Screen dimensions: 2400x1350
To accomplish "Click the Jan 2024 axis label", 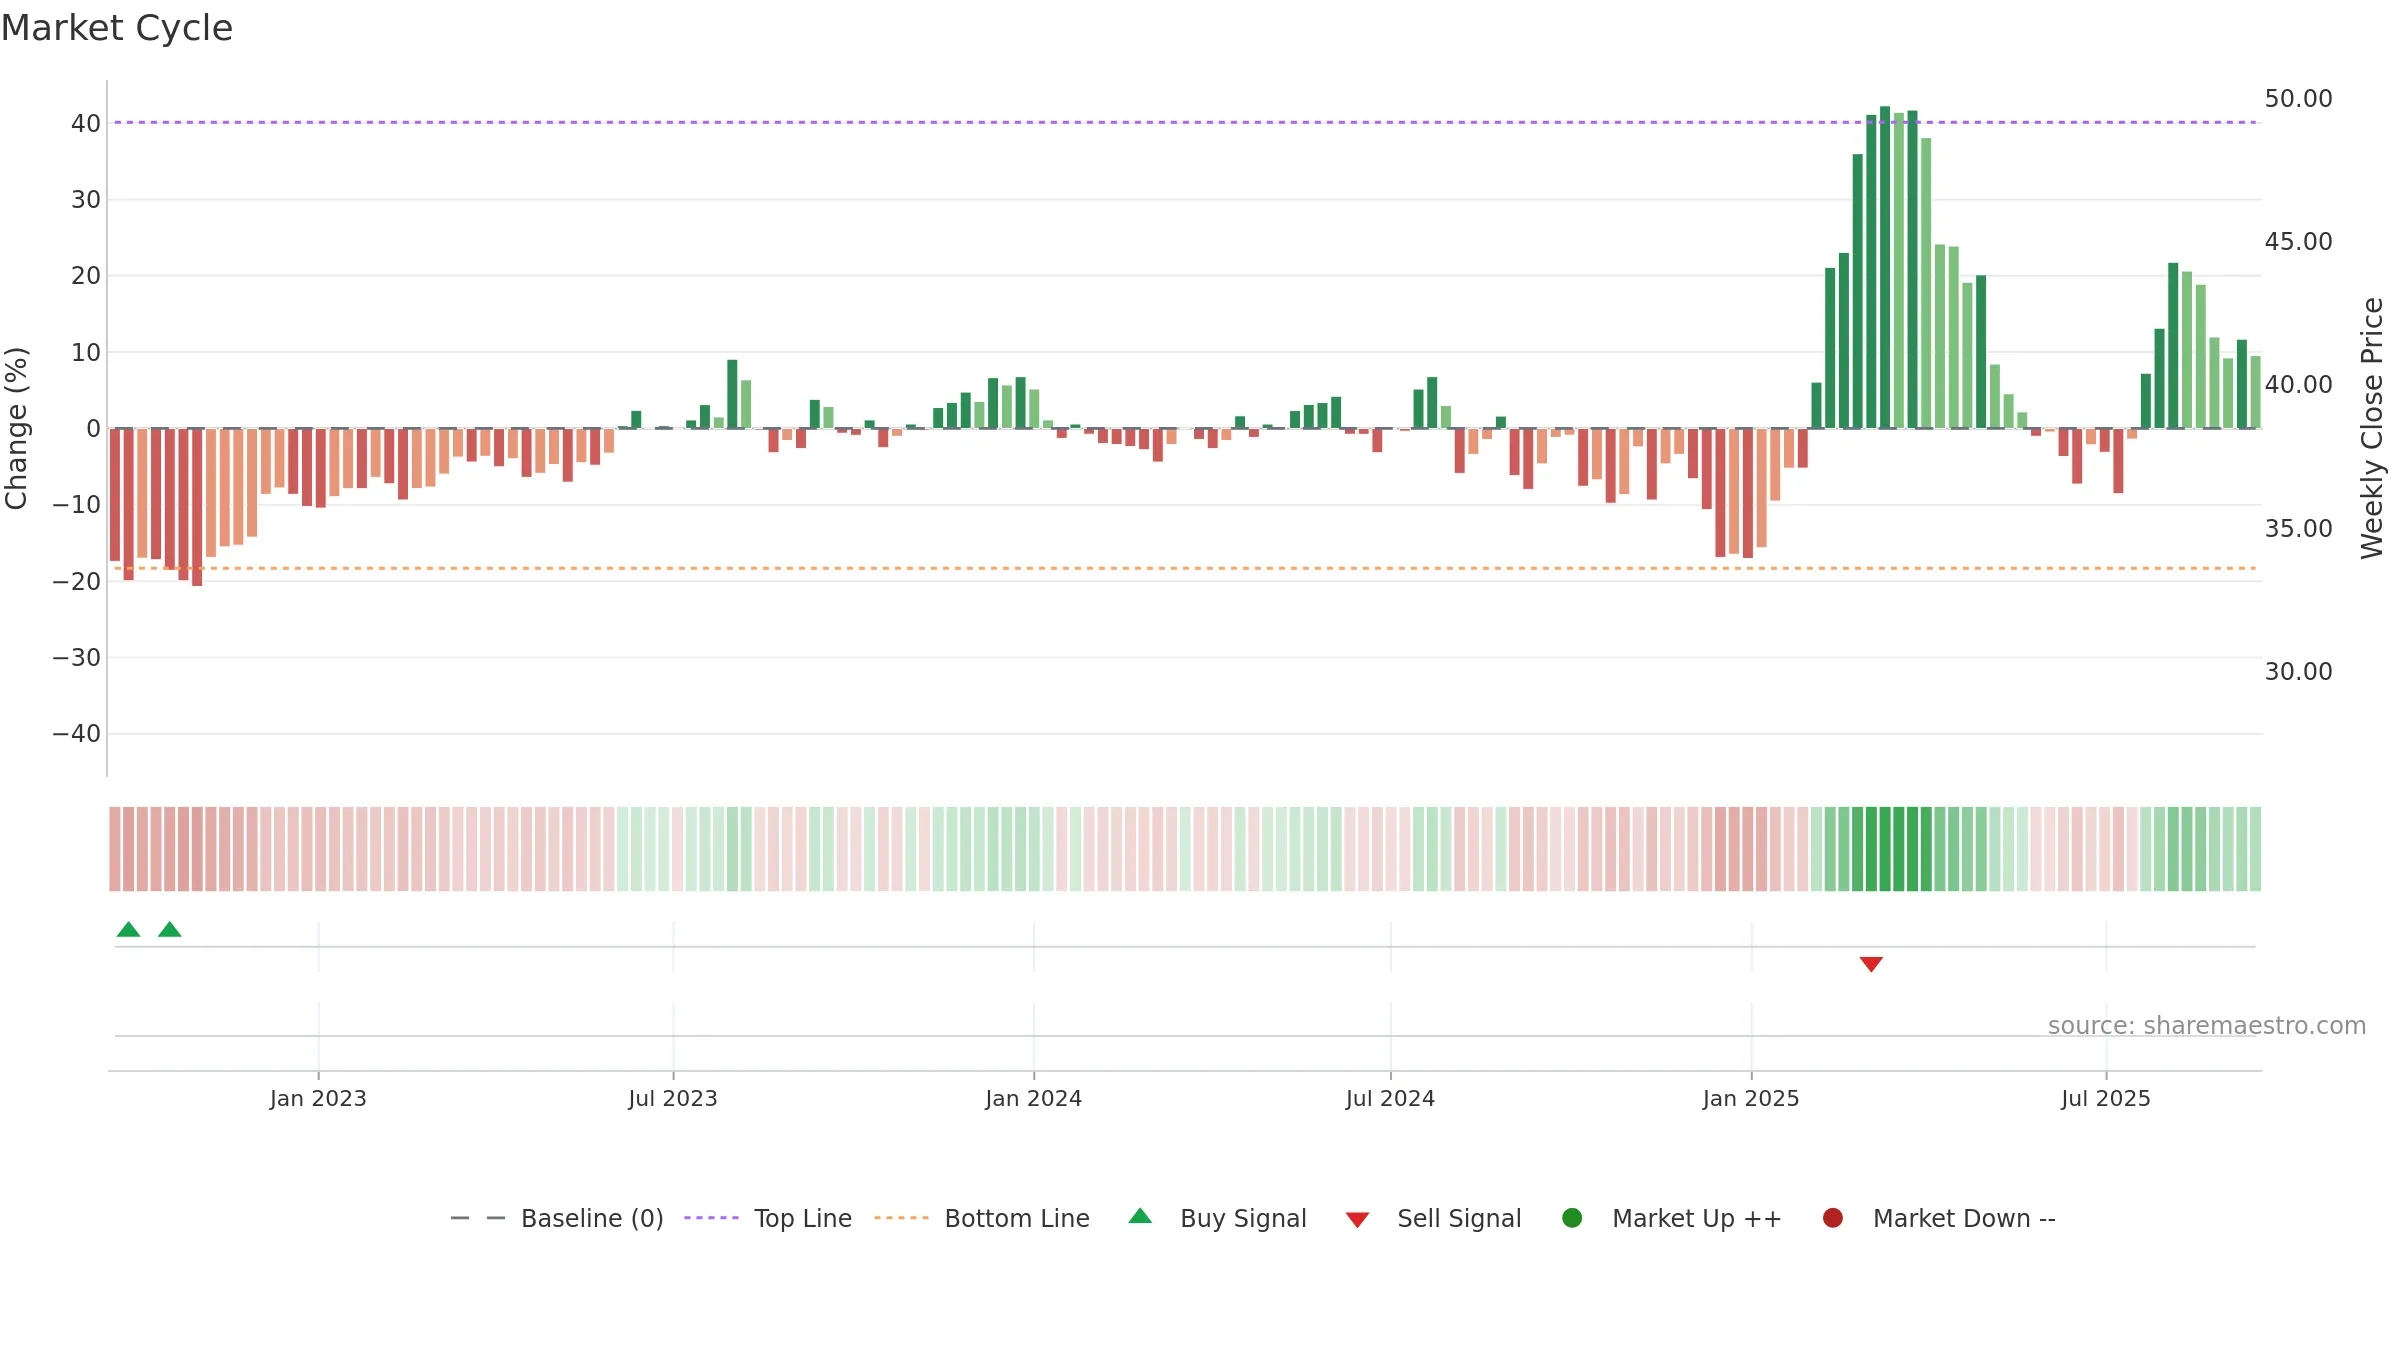I will pos(1033,1099).
